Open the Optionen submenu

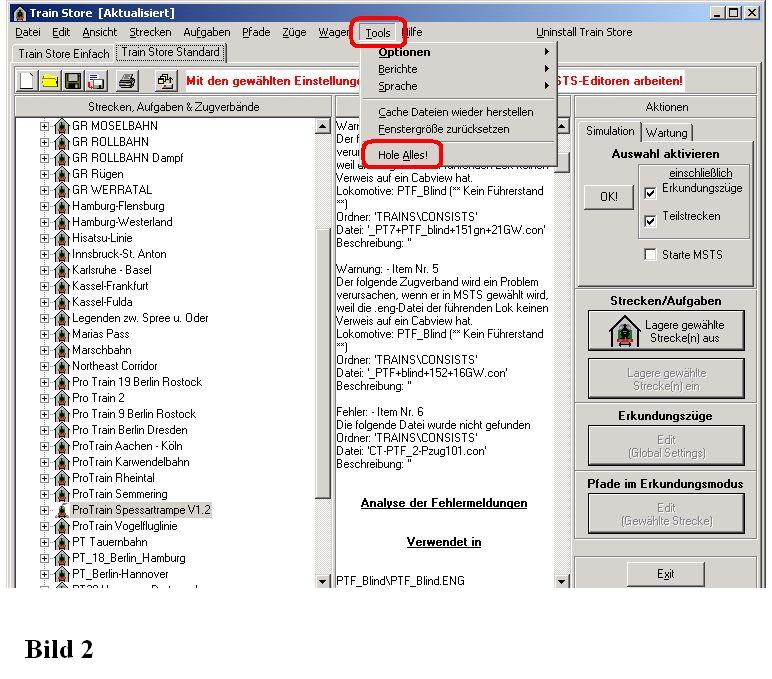point(404,52)
